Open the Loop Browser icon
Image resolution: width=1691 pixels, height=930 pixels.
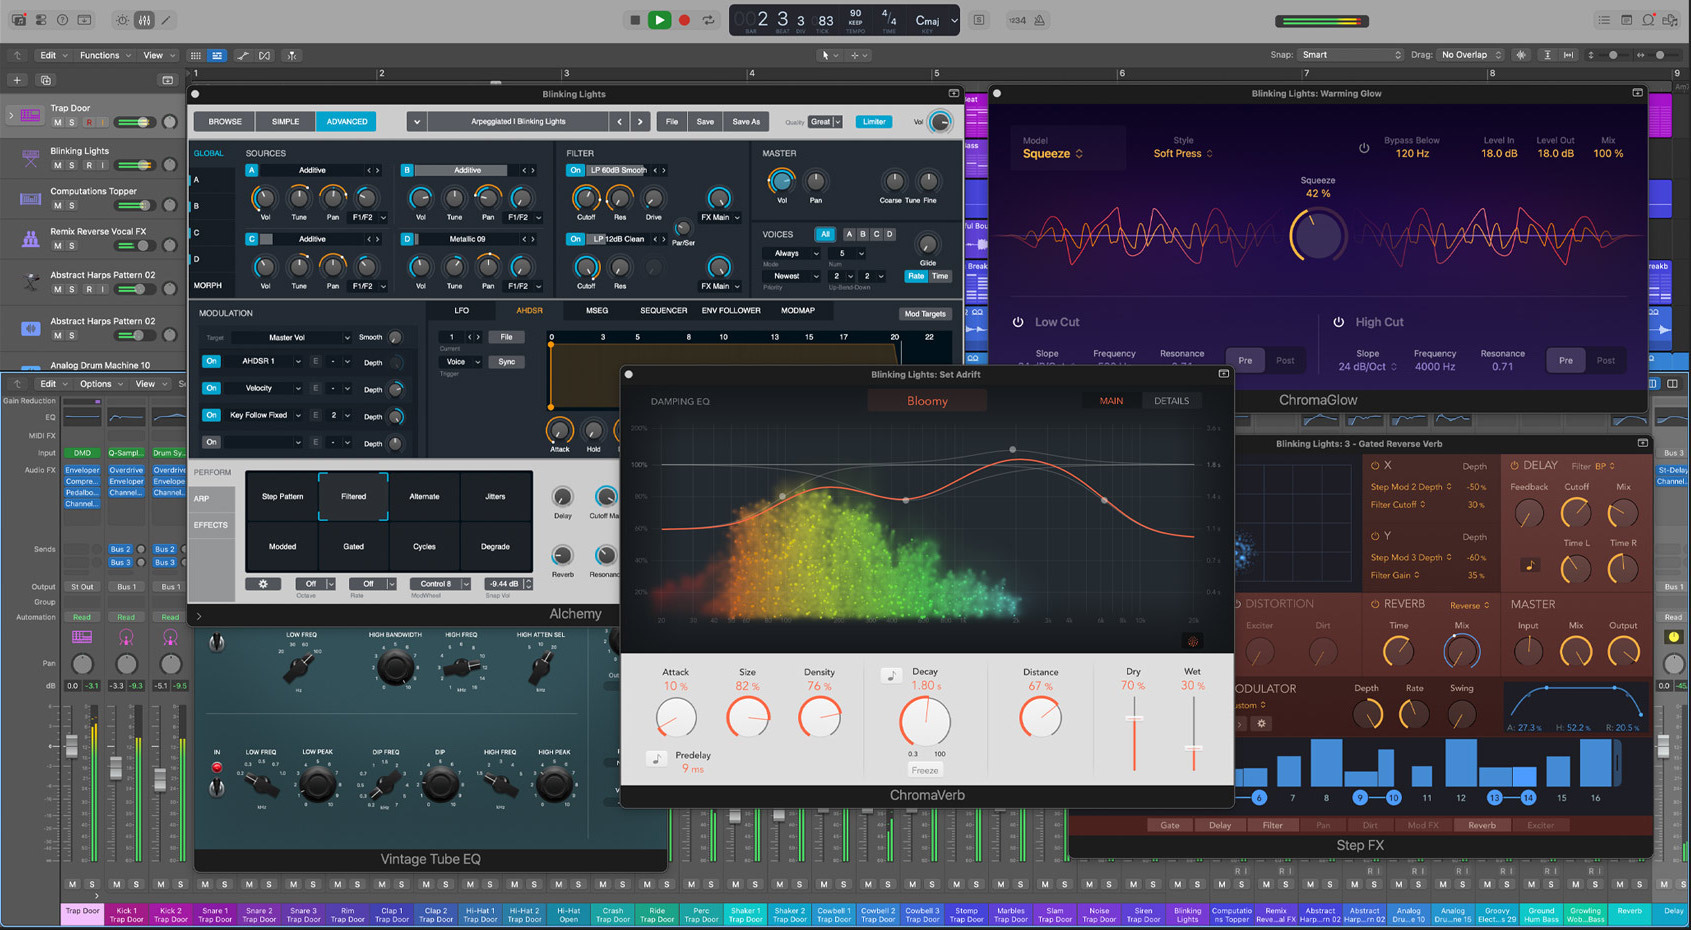click(1649, 20)
